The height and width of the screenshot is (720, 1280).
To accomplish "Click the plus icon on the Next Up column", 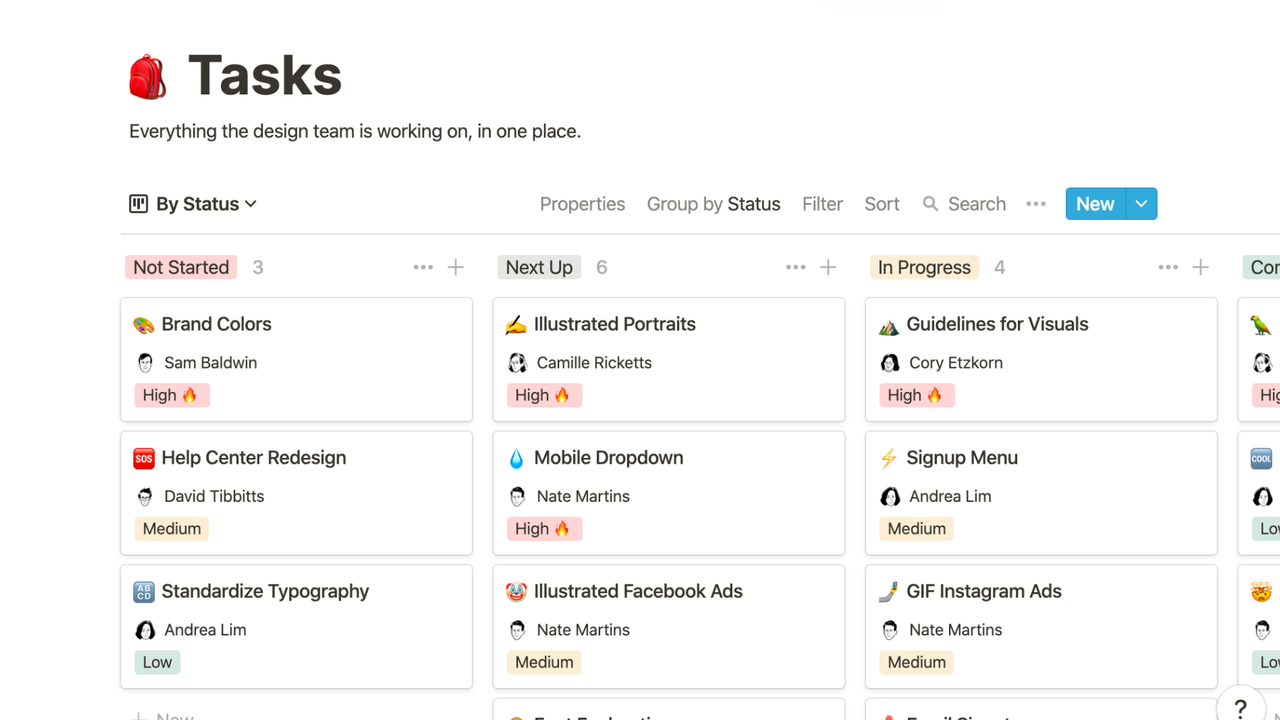I will click(x=828, y=267).
